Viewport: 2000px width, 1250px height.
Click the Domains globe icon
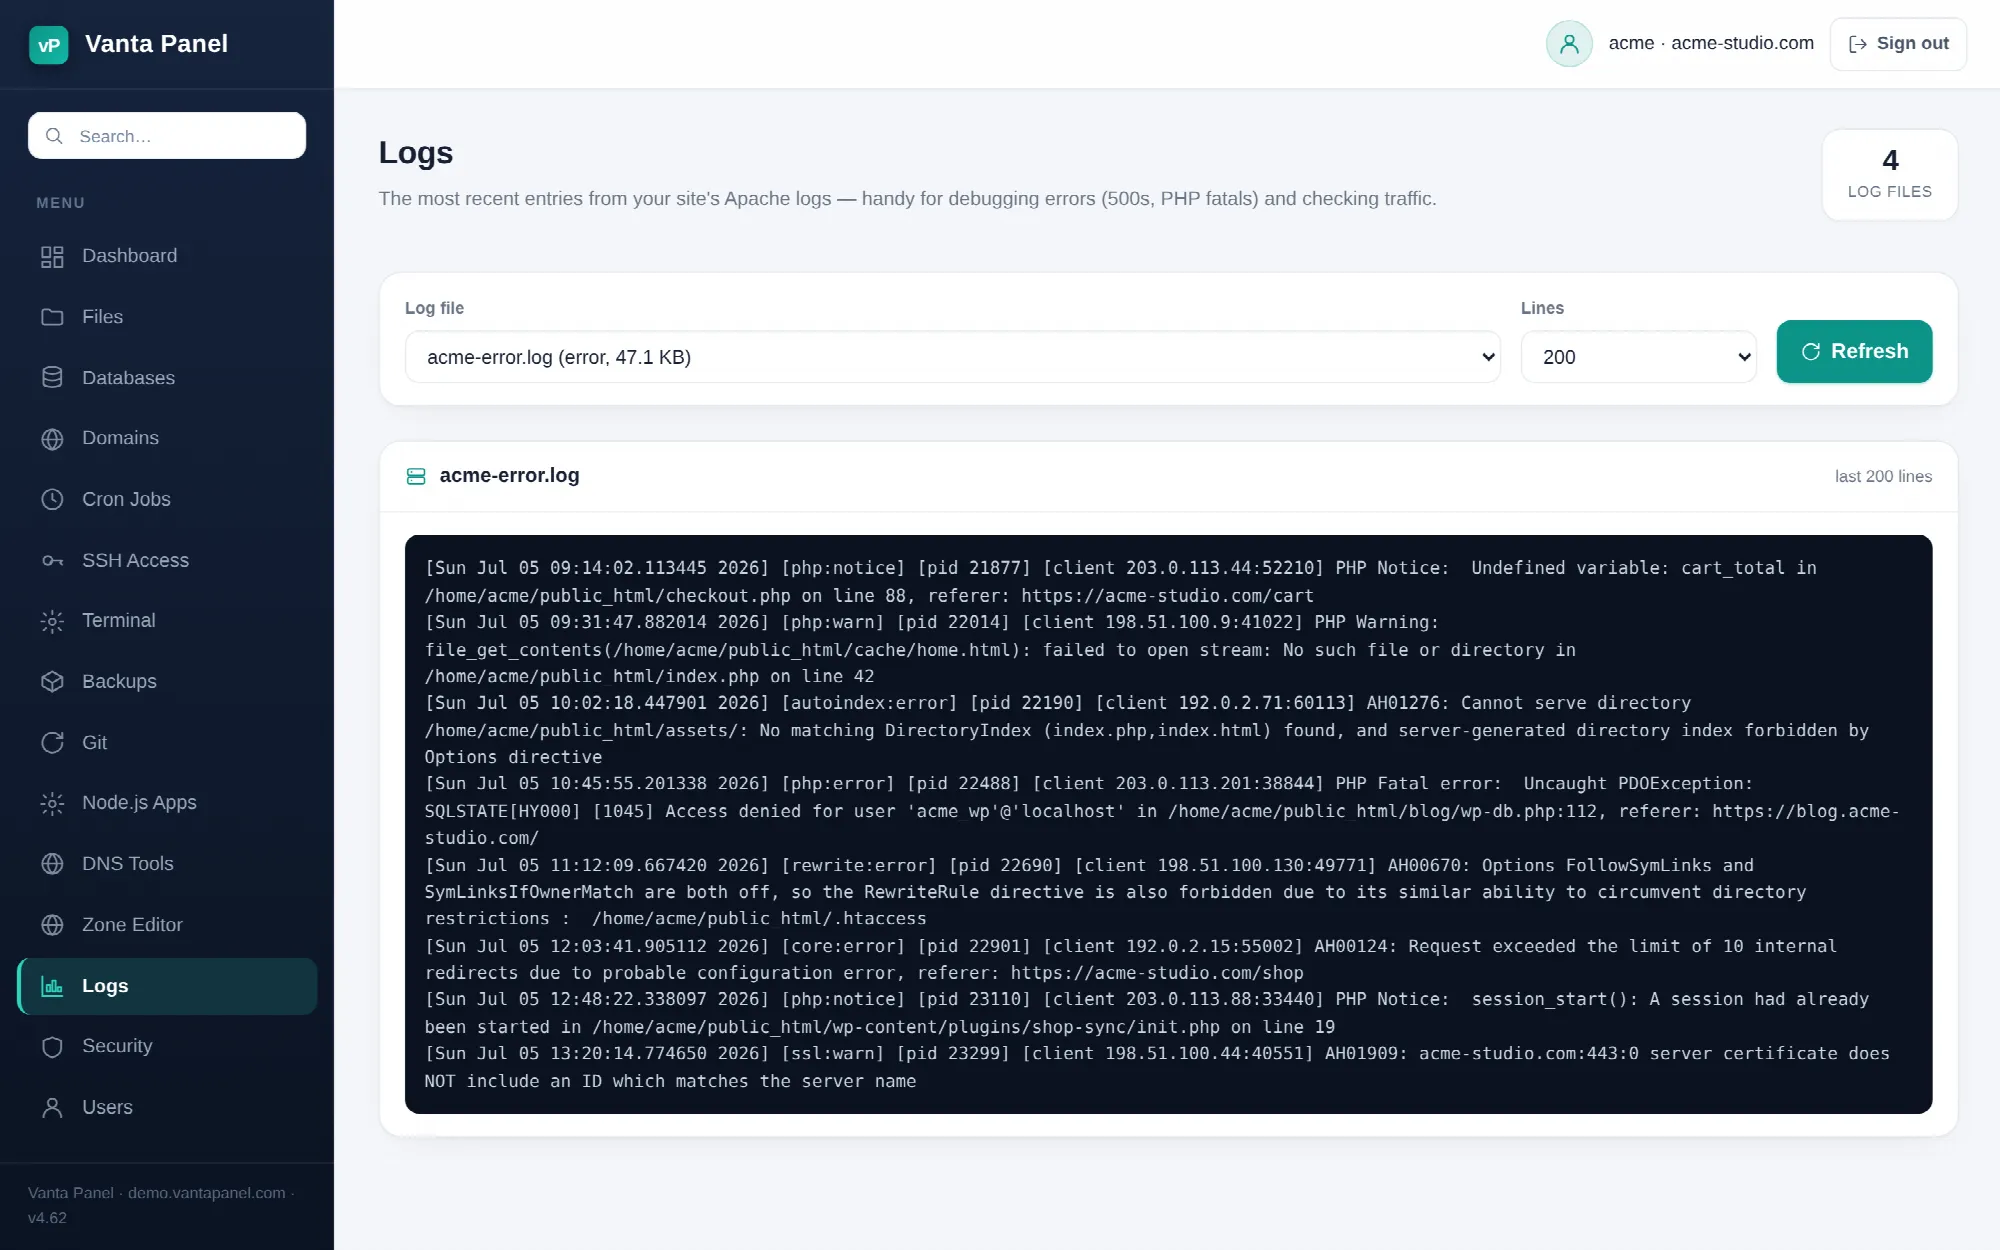pyautogui.click(x=52, y=439)
